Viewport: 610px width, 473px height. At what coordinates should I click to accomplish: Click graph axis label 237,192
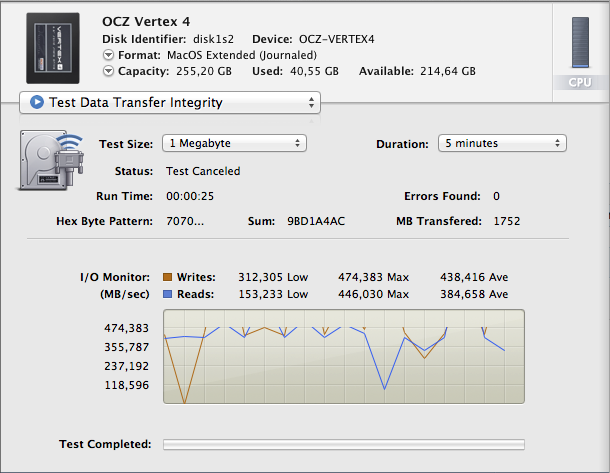click(x=126, y=366)
